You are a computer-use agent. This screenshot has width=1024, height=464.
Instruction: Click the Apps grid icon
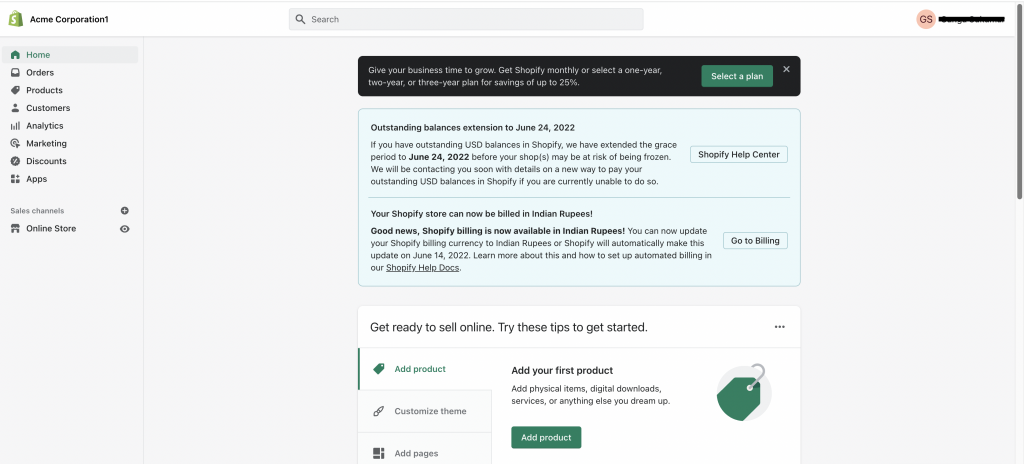[x=15, y=178]
